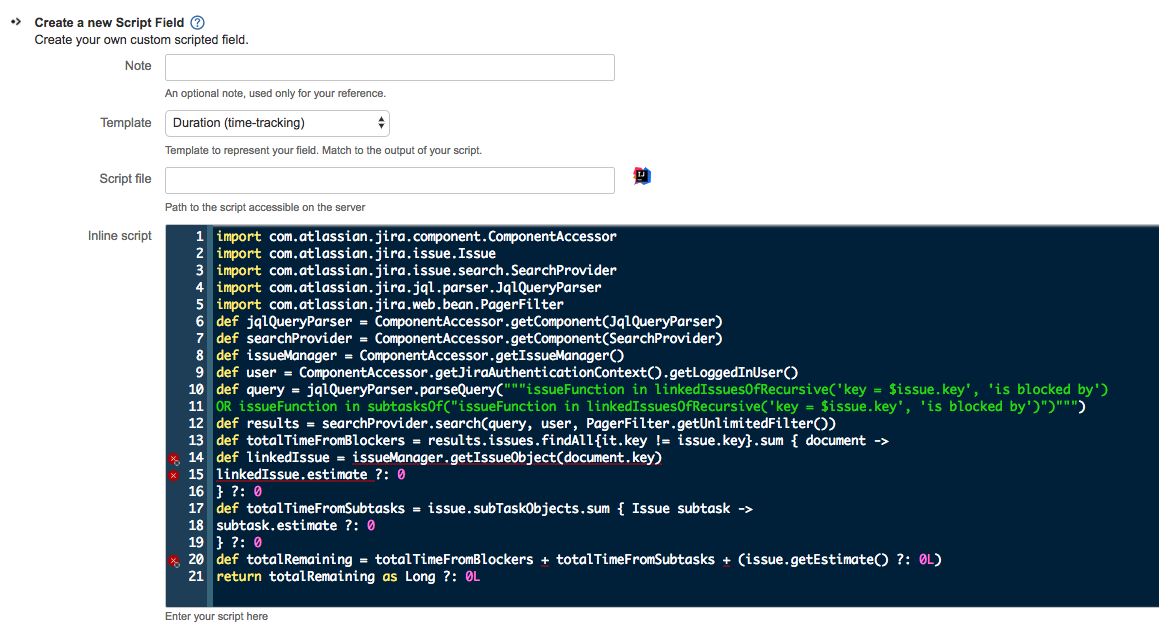The image size is (1159, 626).
Task: Click line number 1 in the editor gutter
Action: [197, 236]
